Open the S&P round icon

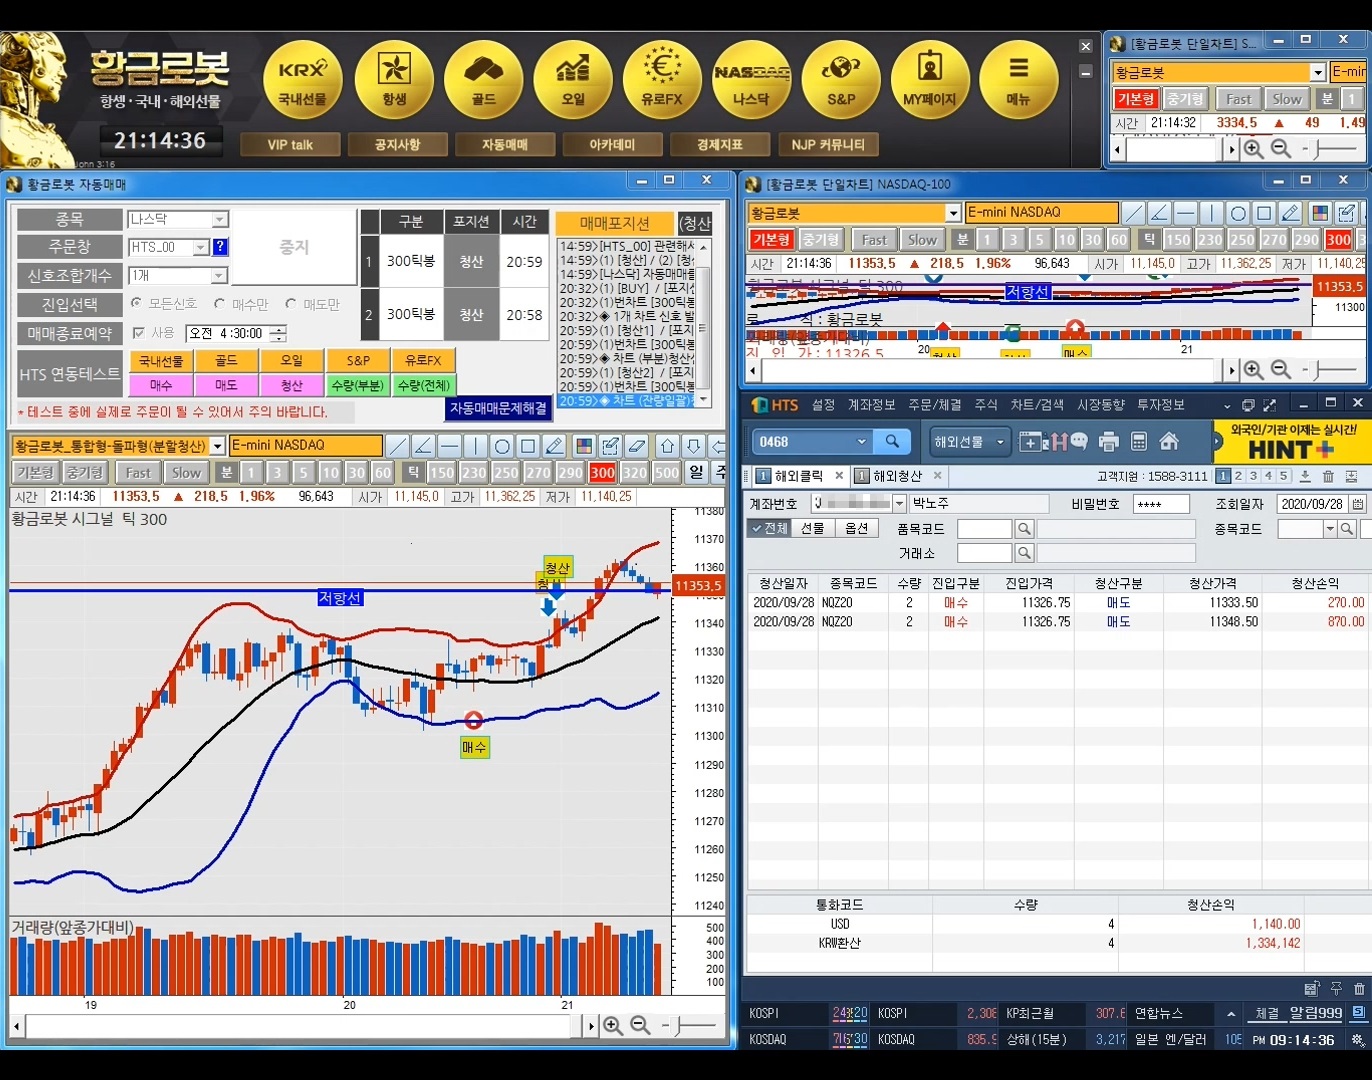click(x=841, y=80)
